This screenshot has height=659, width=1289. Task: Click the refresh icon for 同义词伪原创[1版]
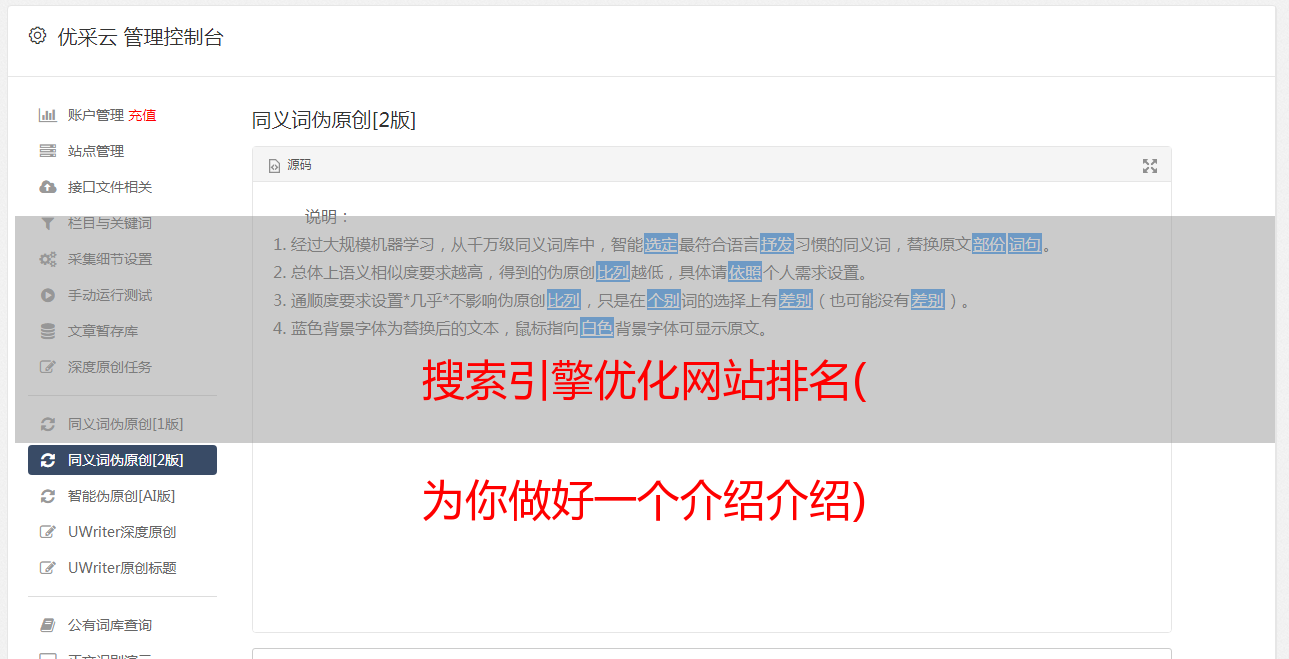(47, 424)
